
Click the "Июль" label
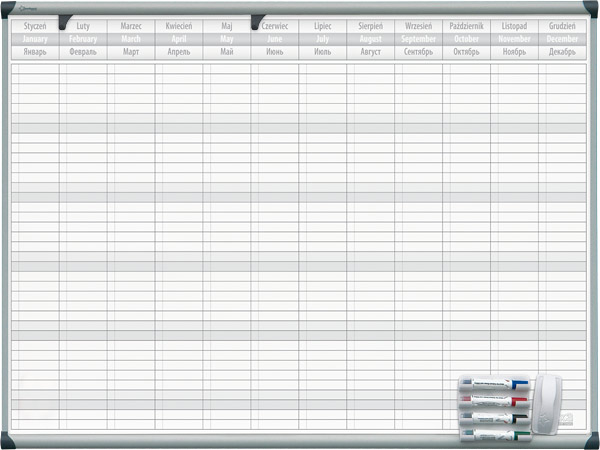[x=323, y=52]
